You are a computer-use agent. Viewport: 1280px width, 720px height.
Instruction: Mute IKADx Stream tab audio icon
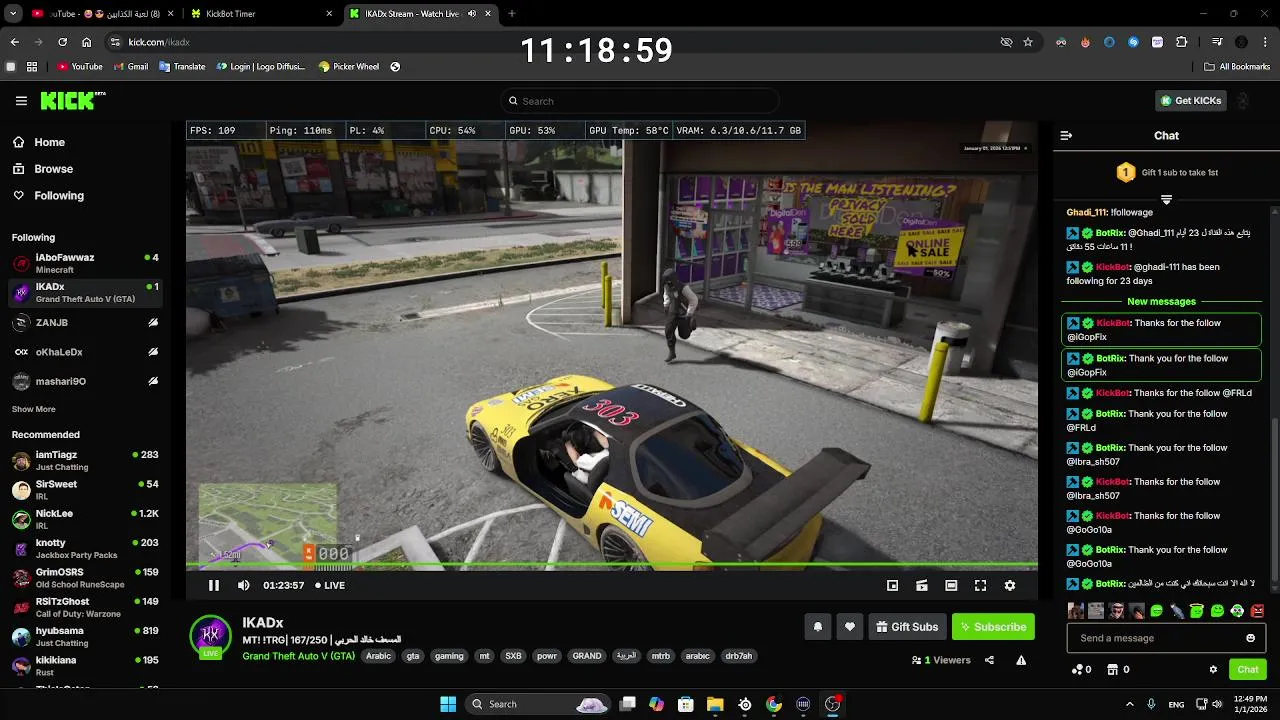(x=472, y=14)
